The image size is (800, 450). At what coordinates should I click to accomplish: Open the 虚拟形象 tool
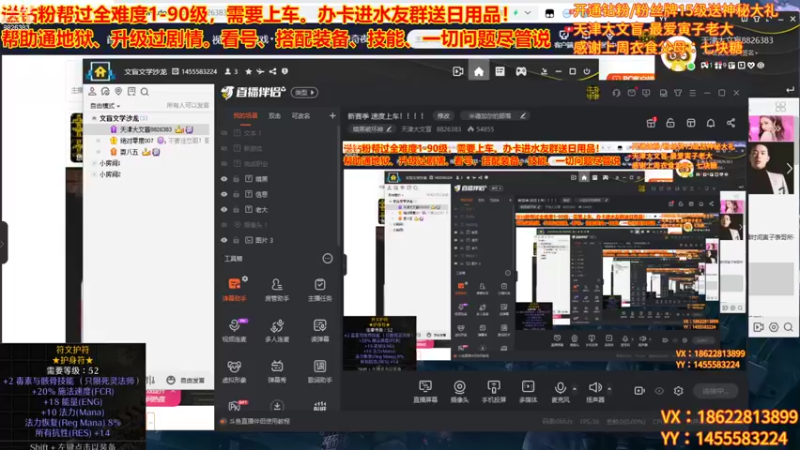234,371
